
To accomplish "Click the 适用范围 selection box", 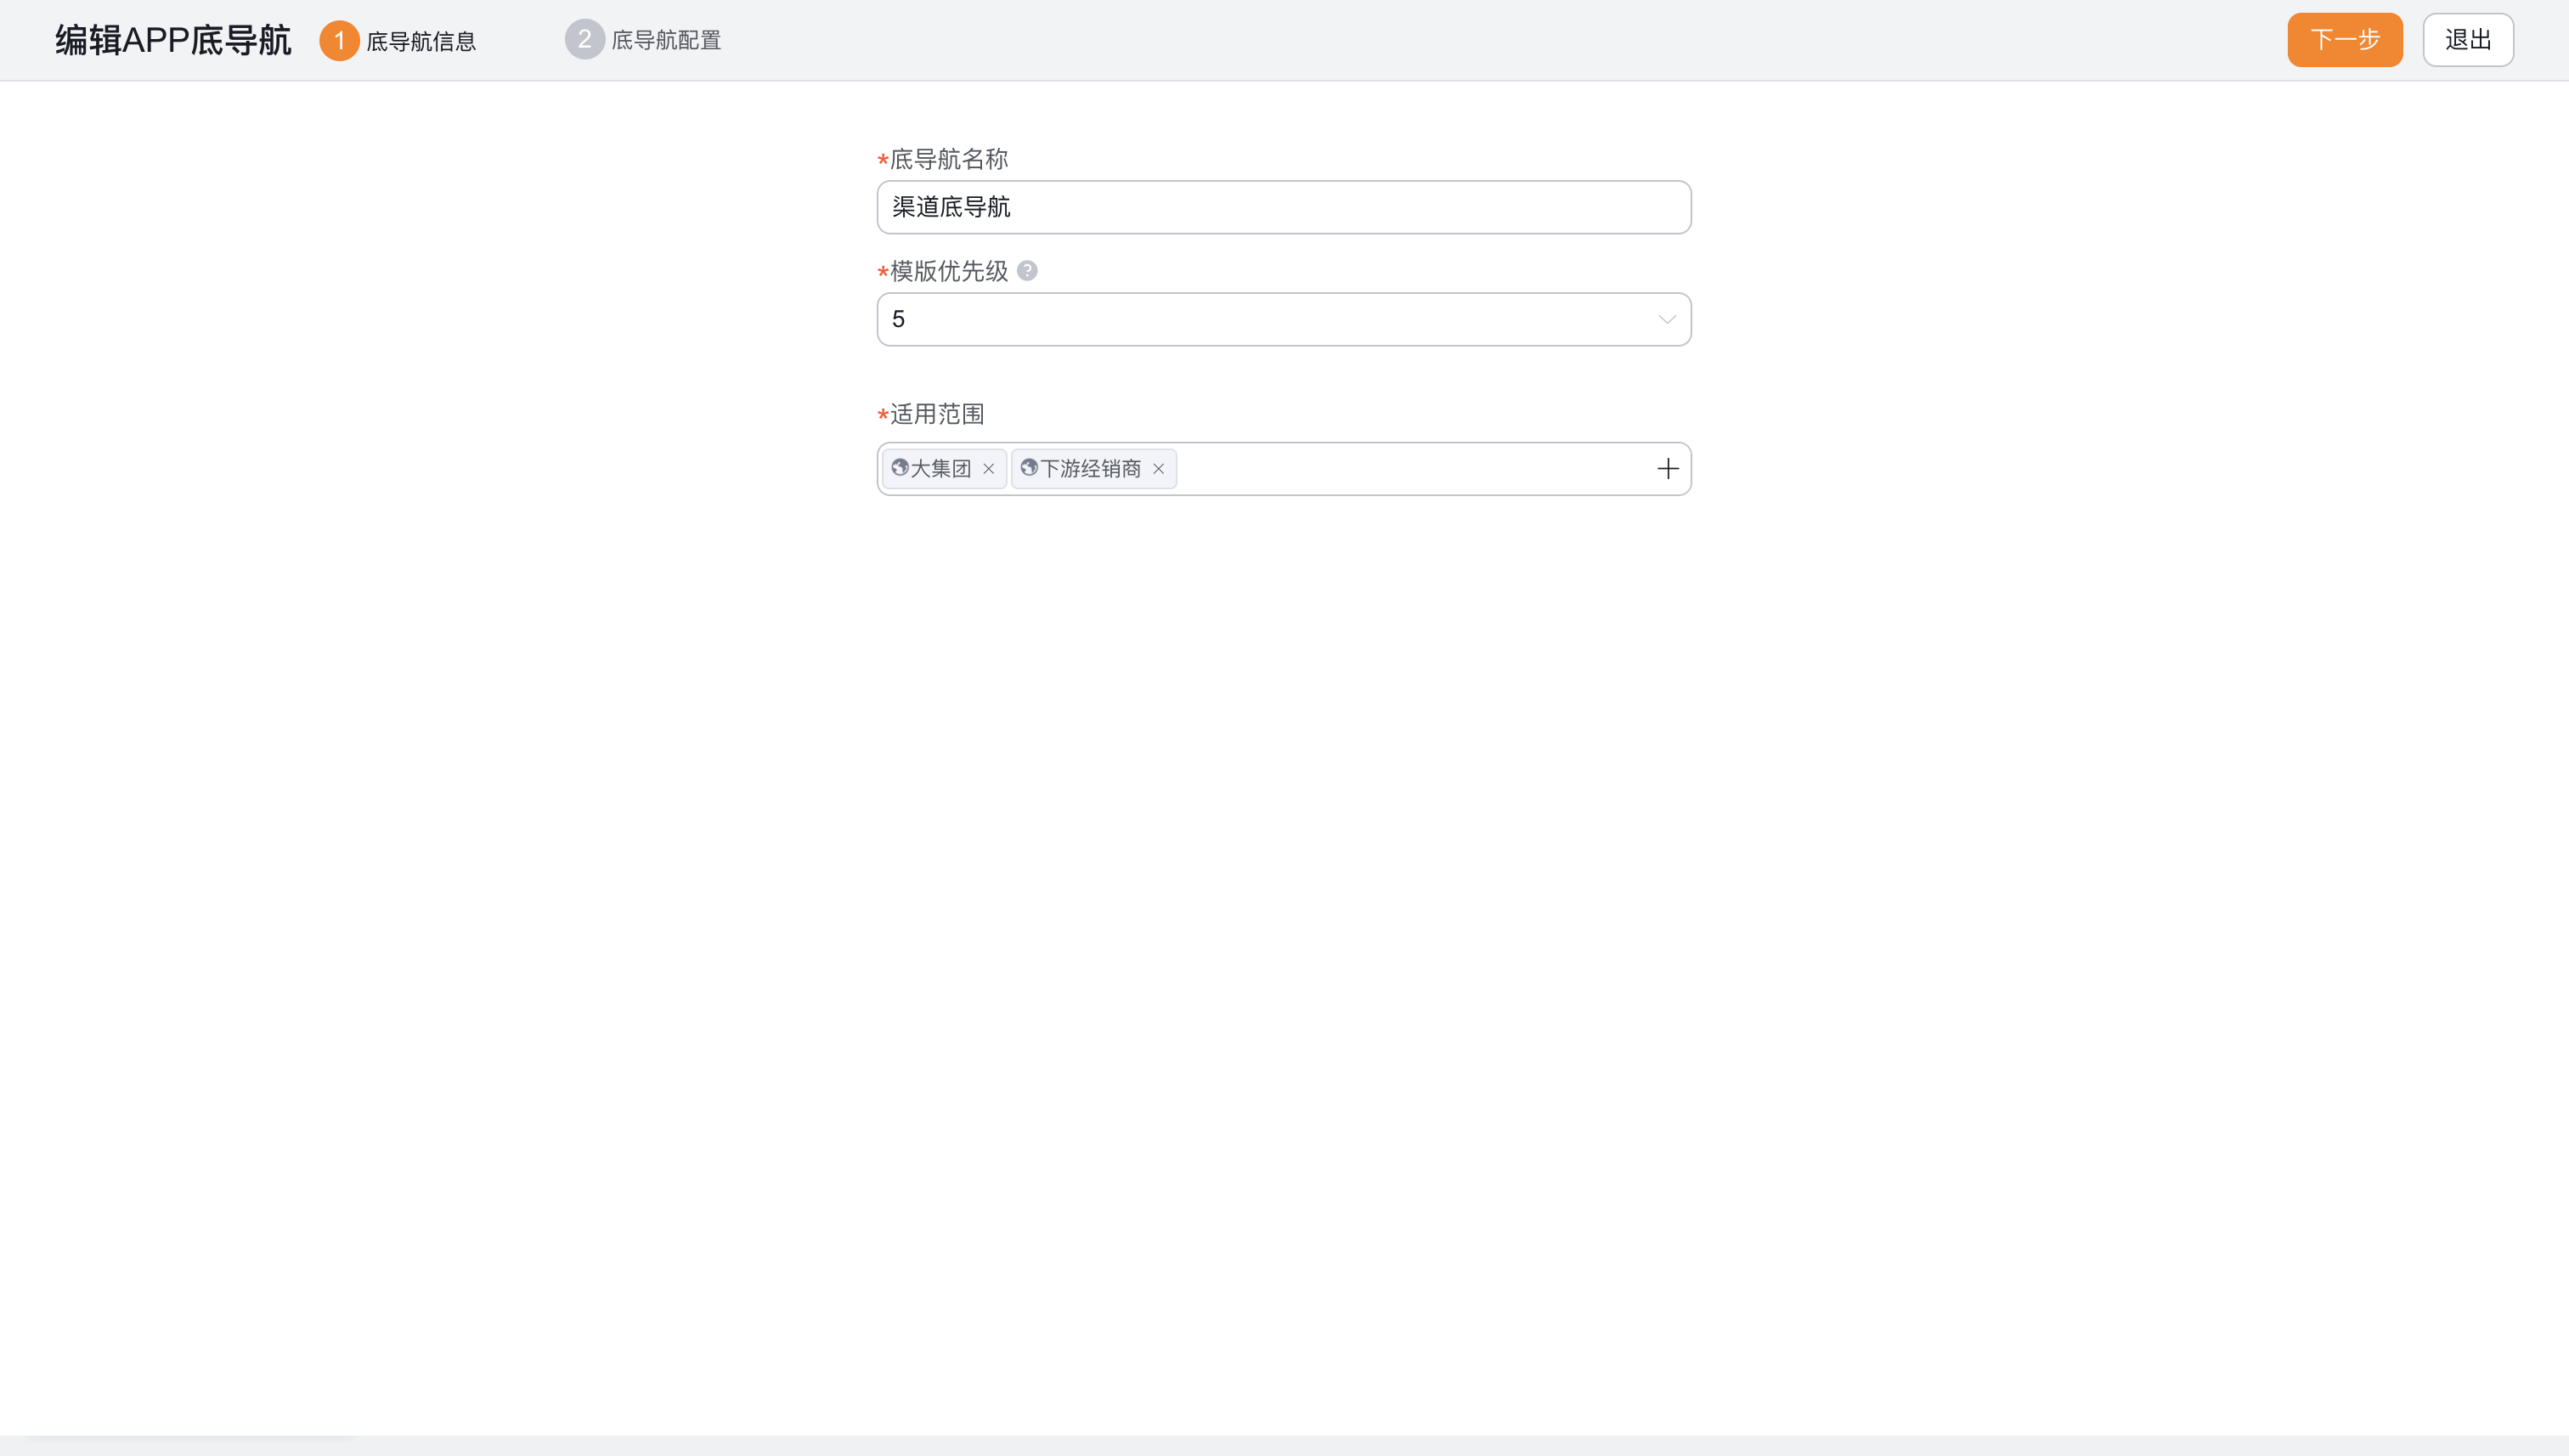I will pyautogui.click(x=1284, y=468).
